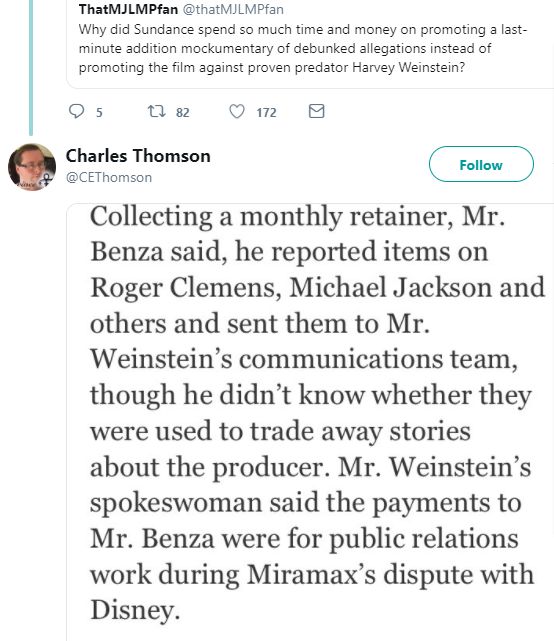Retweet using the retweet arrows icon
554x641 pixels.
point(157,111)
